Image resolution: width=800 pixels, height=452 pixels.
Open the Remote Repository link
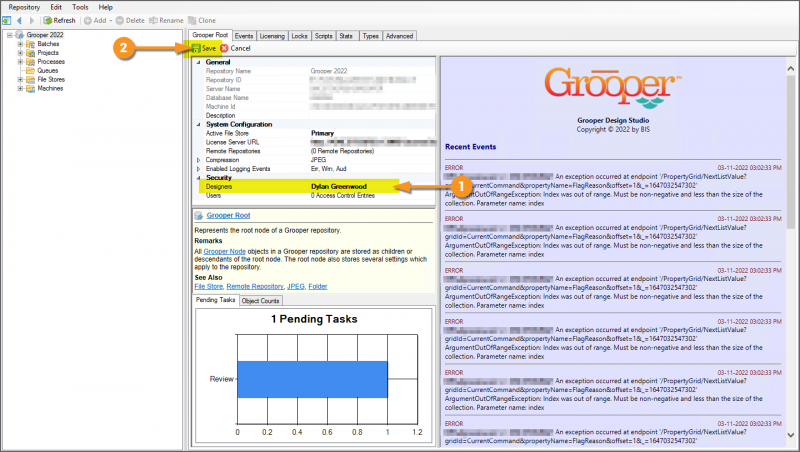pyautogui.click(x=255, y=287)
